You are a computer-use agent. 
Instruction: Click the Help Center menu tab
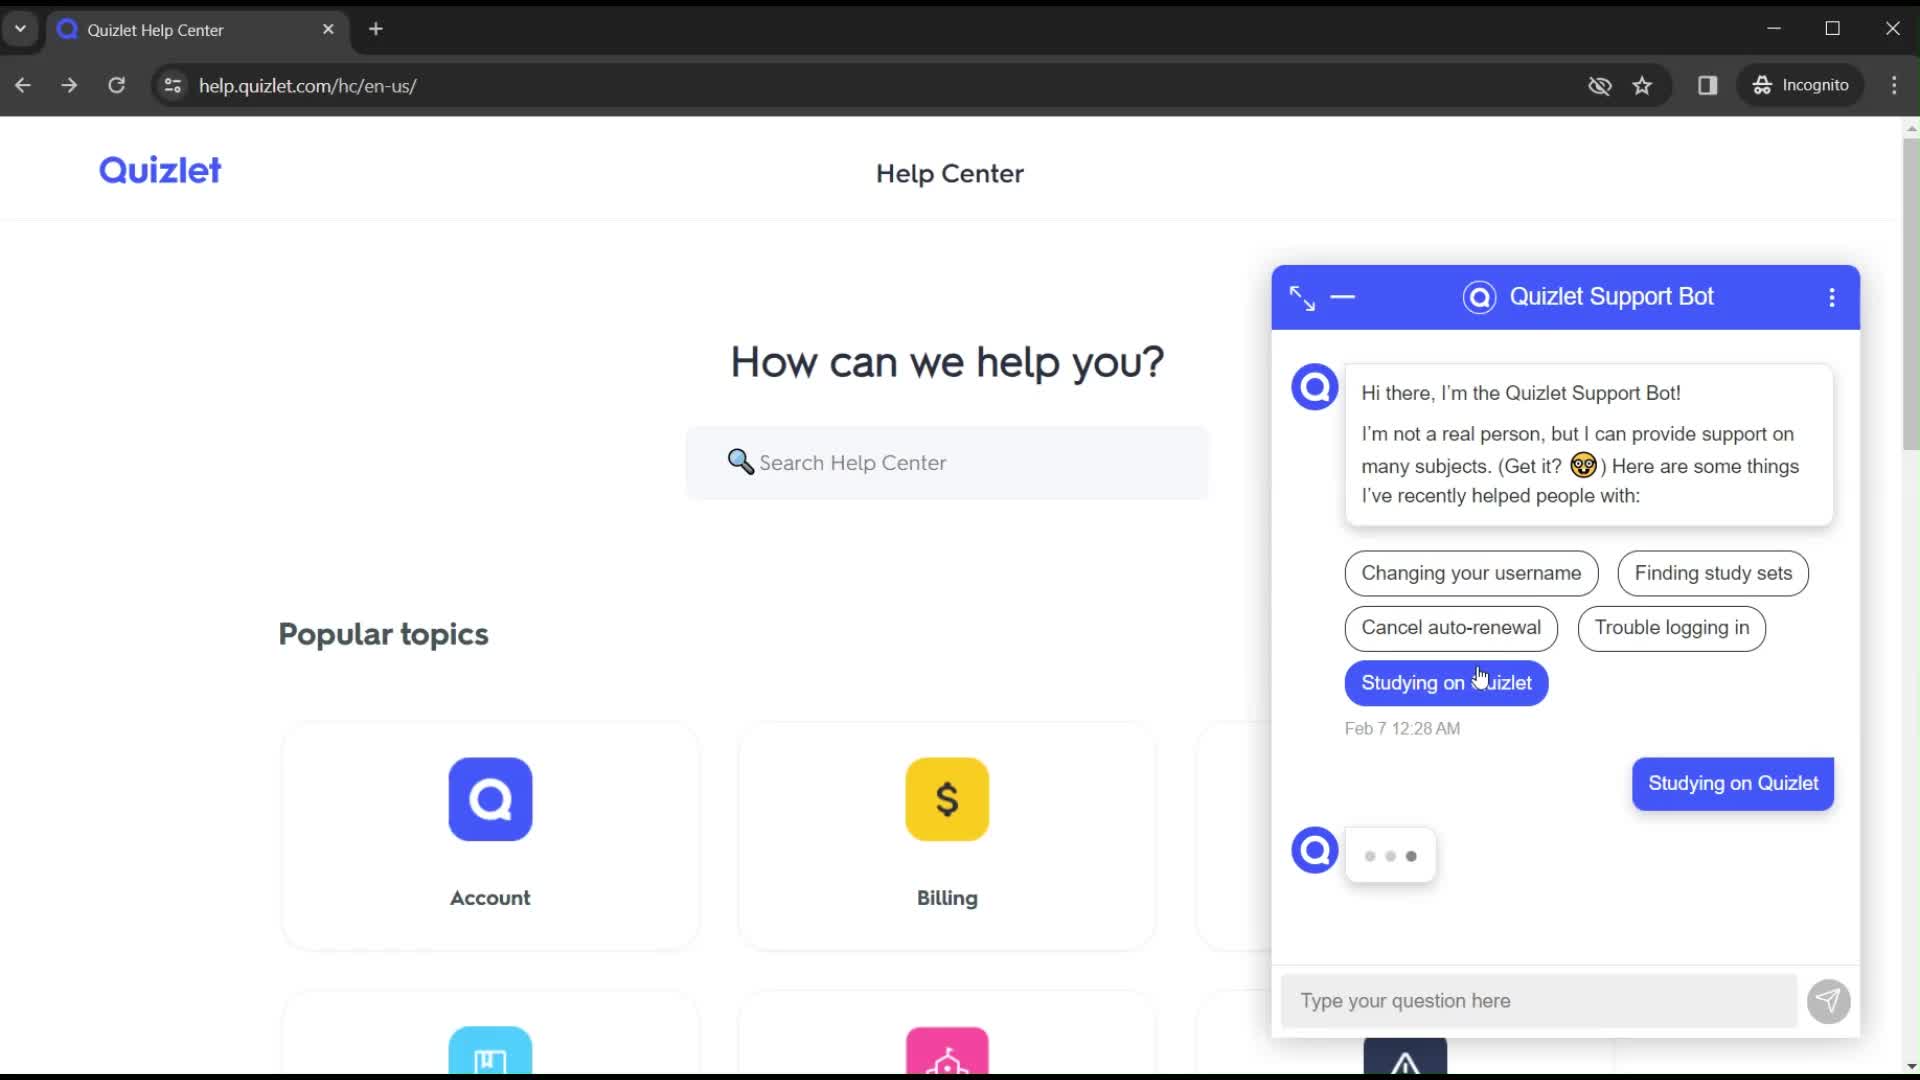(x=949, y=173)
